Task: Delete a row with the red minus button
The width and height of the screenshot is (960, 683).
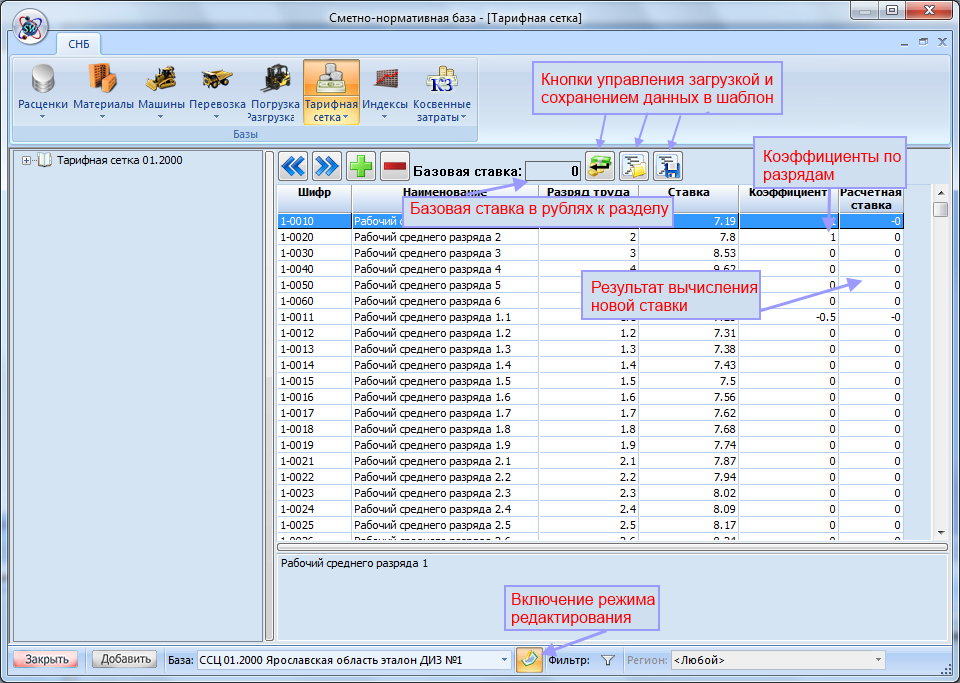Action: [x=394, y=166]
